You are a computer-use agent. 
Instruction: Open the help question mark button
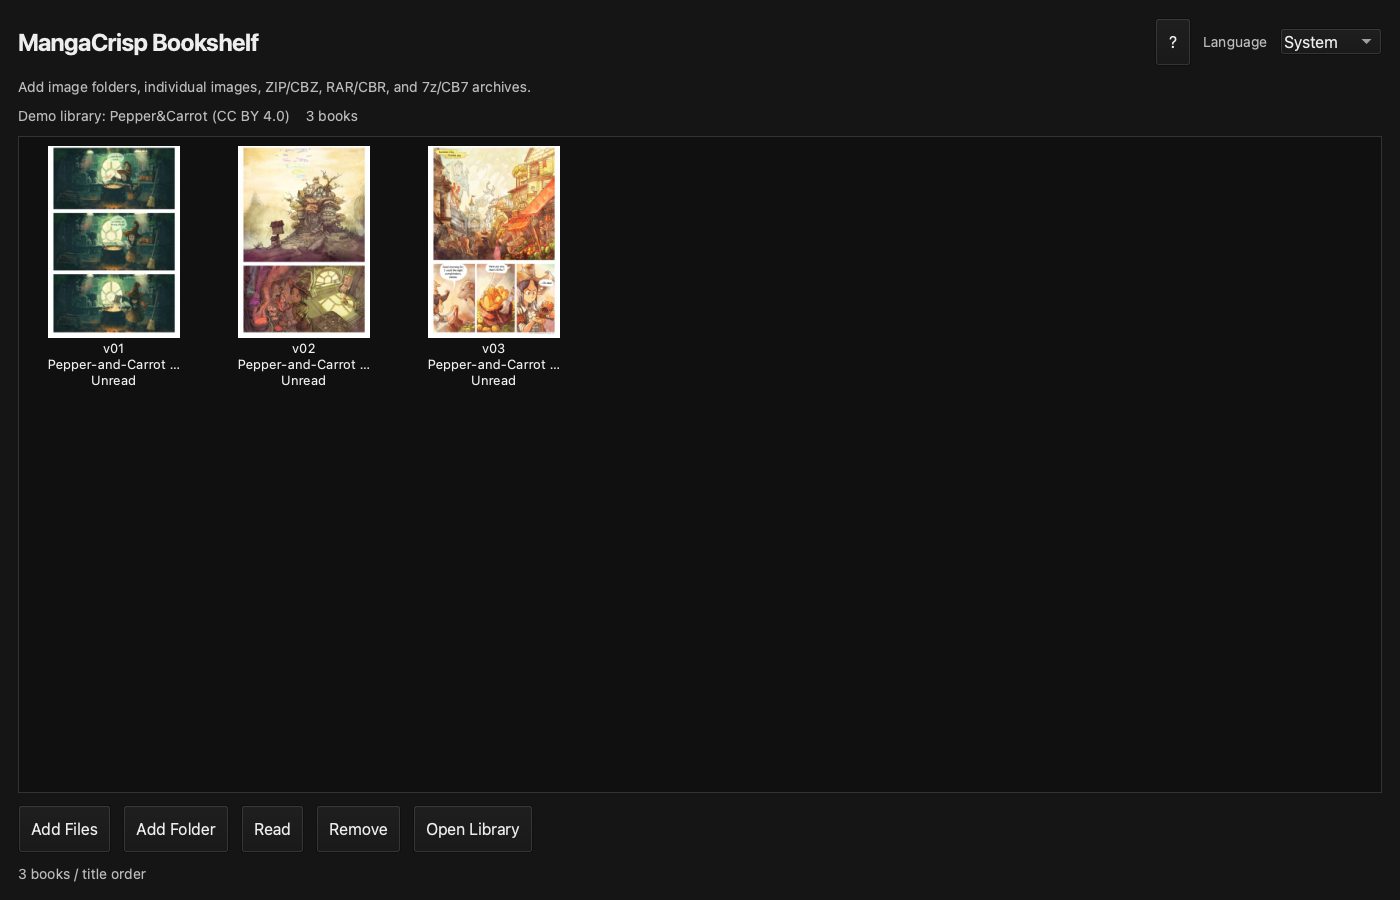(x=1172, y=42)
